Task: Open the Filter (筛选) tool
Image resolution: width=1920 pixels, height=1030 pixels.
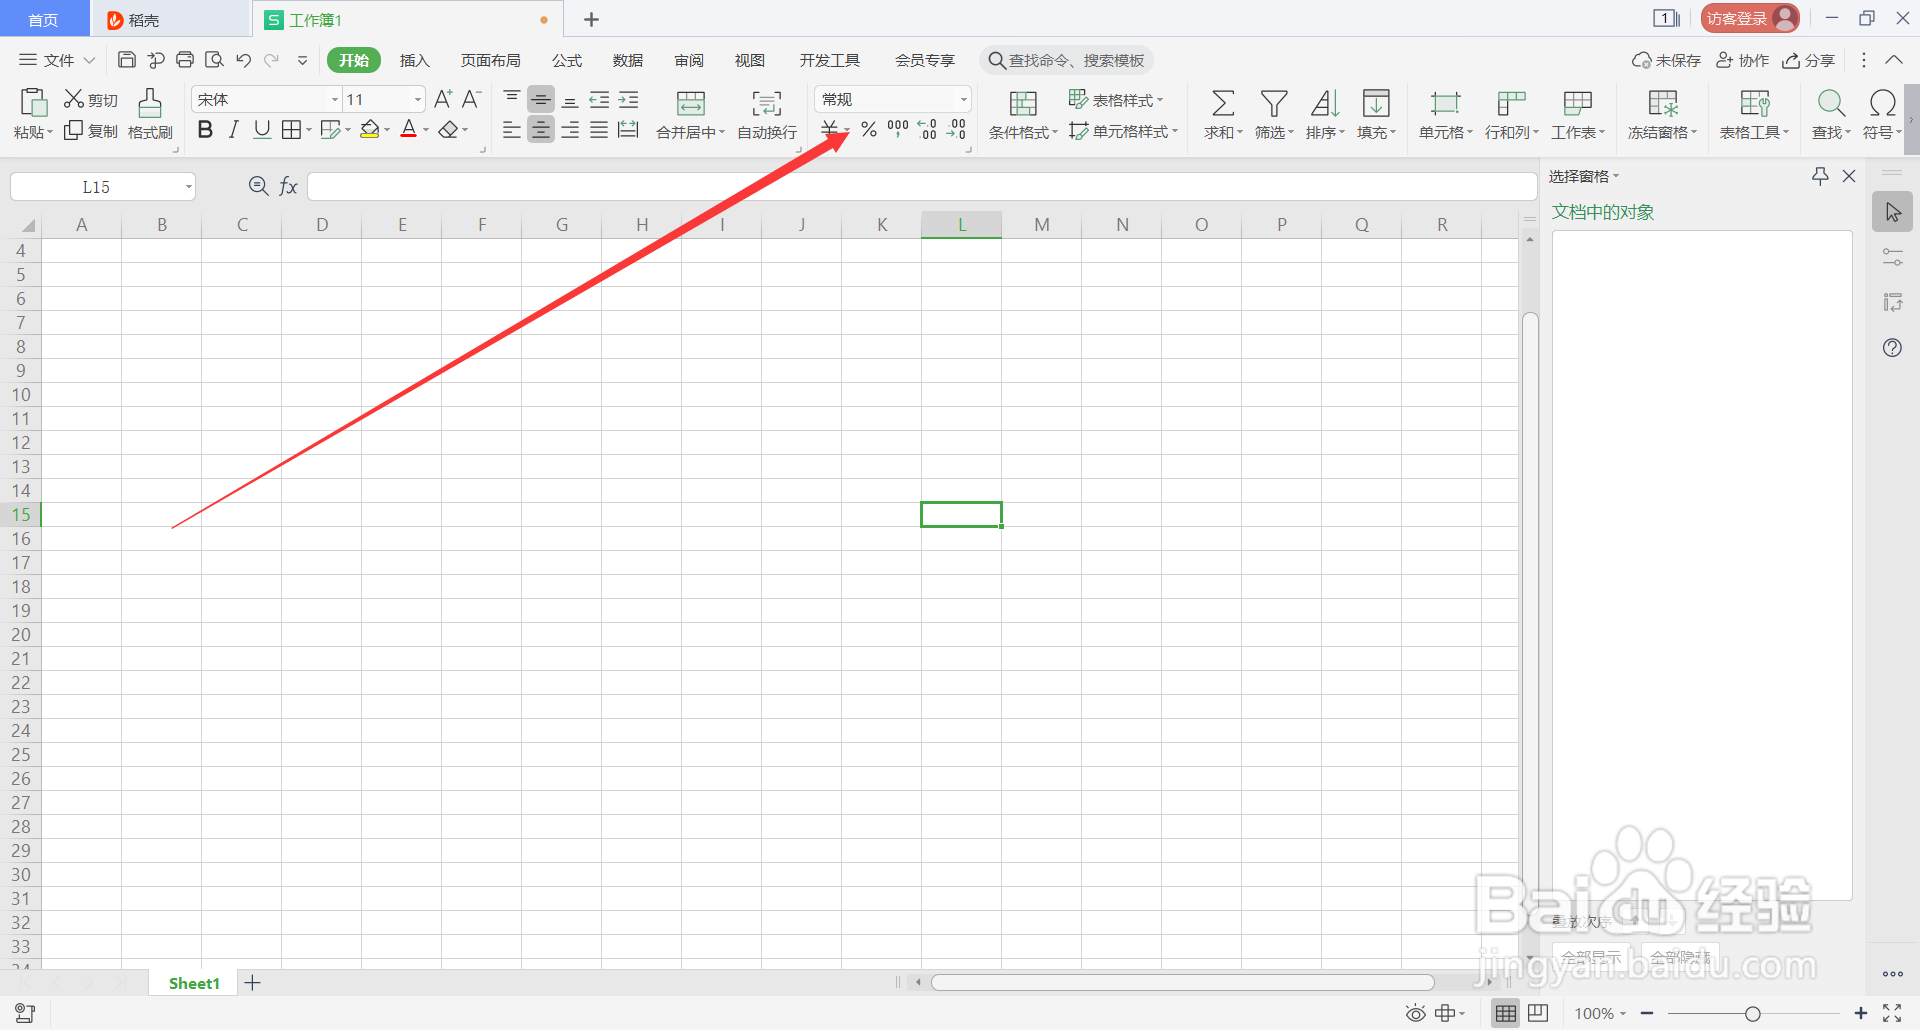Action: pyautogui.click(x=1273, y=113)
